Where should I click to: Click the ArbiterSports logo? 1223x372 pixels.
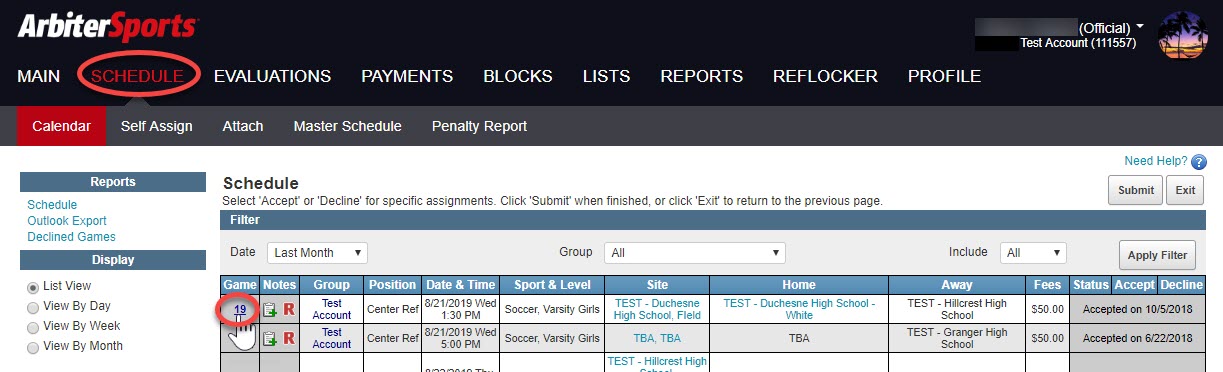tap(108, 27)
